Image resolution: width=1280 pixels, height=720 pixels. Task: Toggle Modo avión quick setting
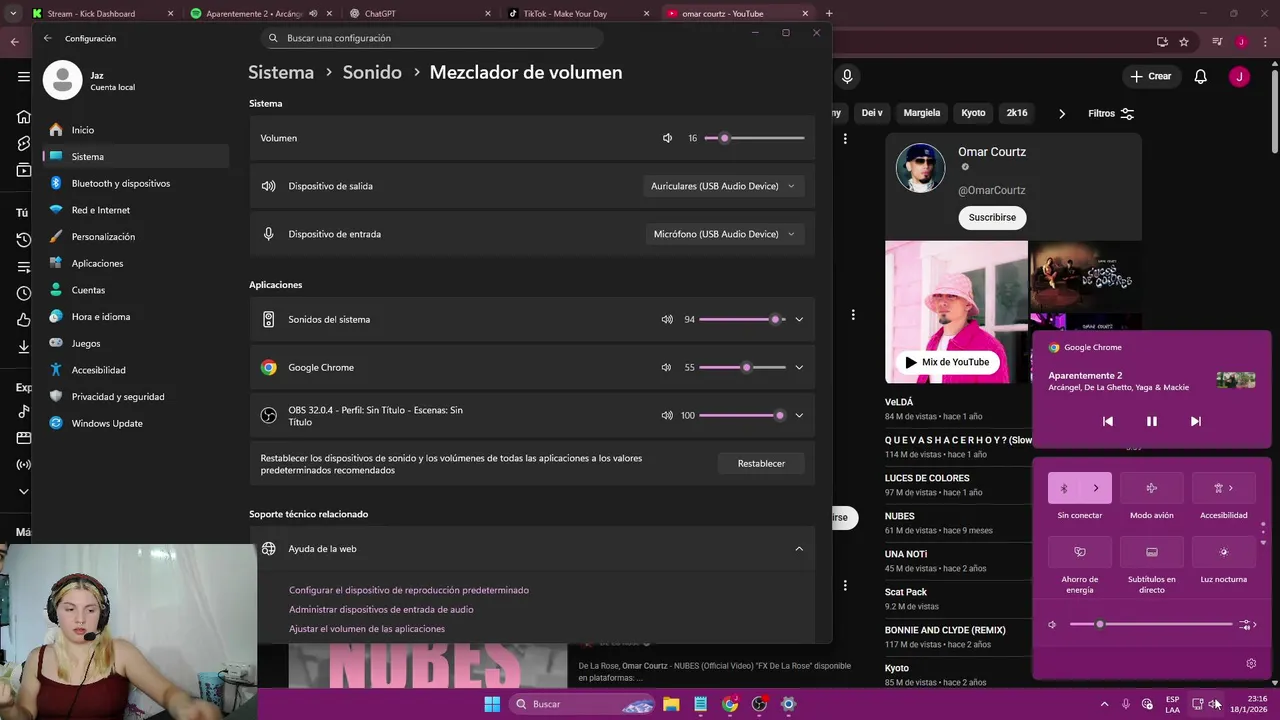click(1151, 488)
